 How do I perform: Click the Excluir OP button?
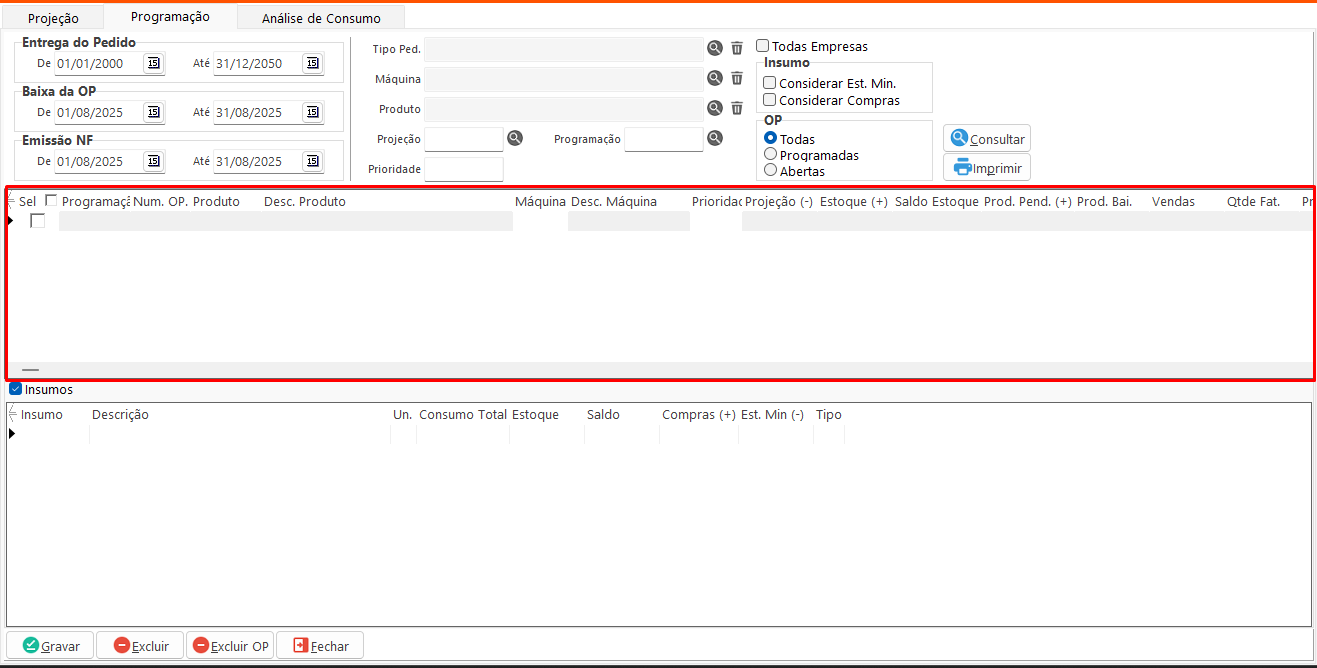230,646
